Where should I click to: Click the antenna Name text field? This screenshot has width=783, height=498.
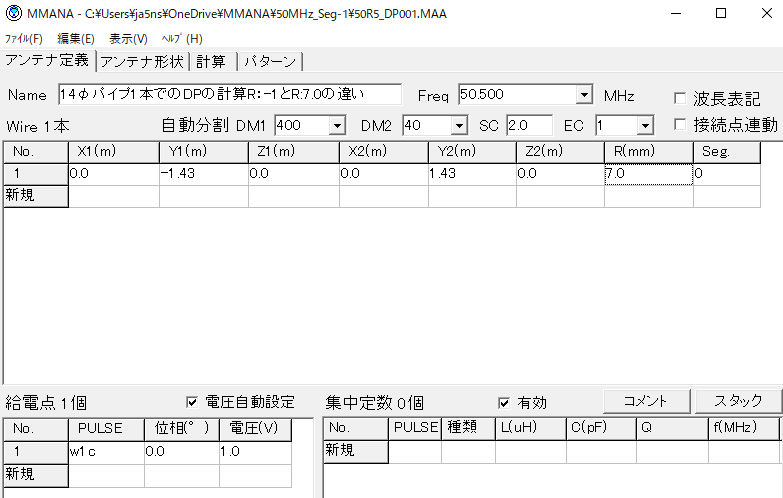click(x=229, y=95)
